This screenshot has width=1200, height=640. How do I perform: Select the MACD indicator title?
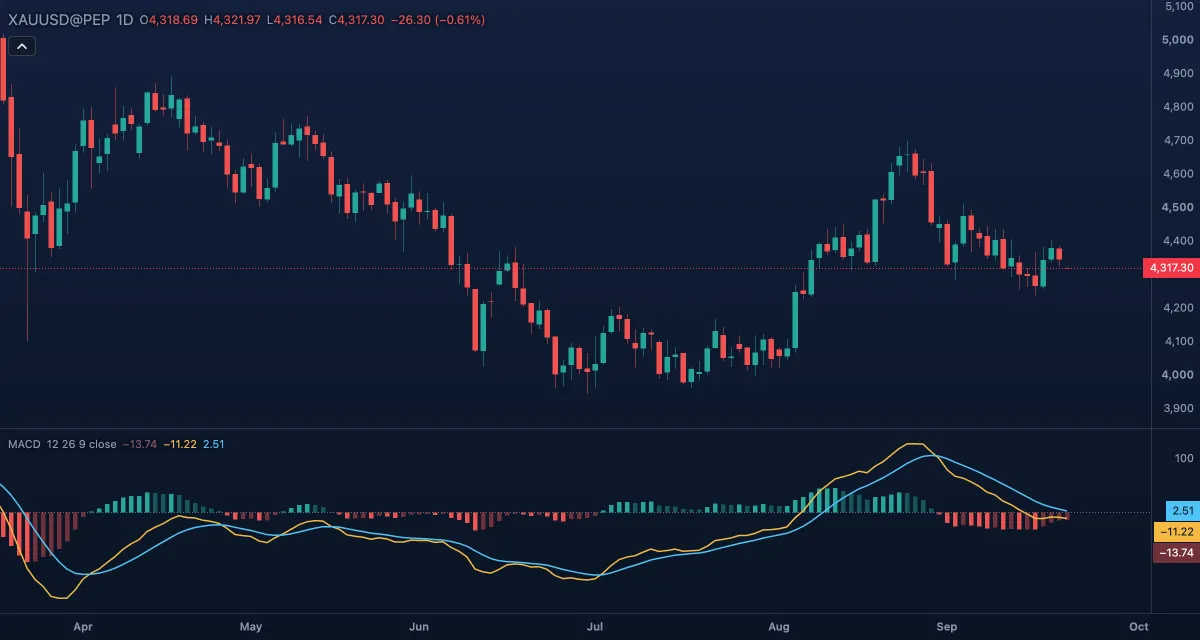pos(24,444)
